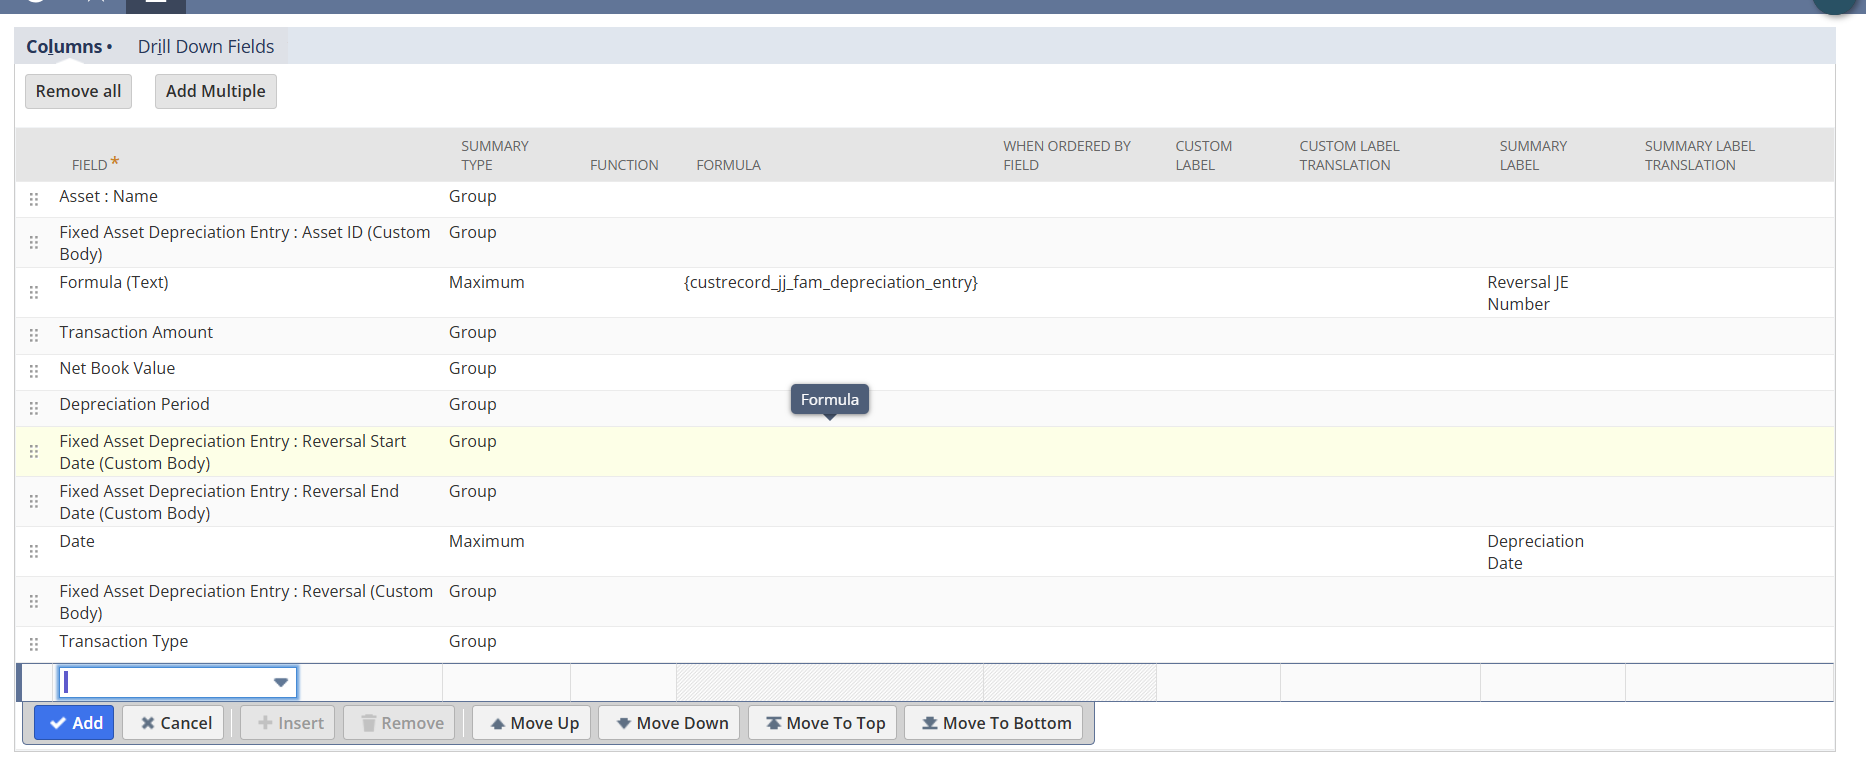Click drag handle for Asset : Name row
Screen dimensions: 1866x765
pyautogui.click(x=34, y=199)
